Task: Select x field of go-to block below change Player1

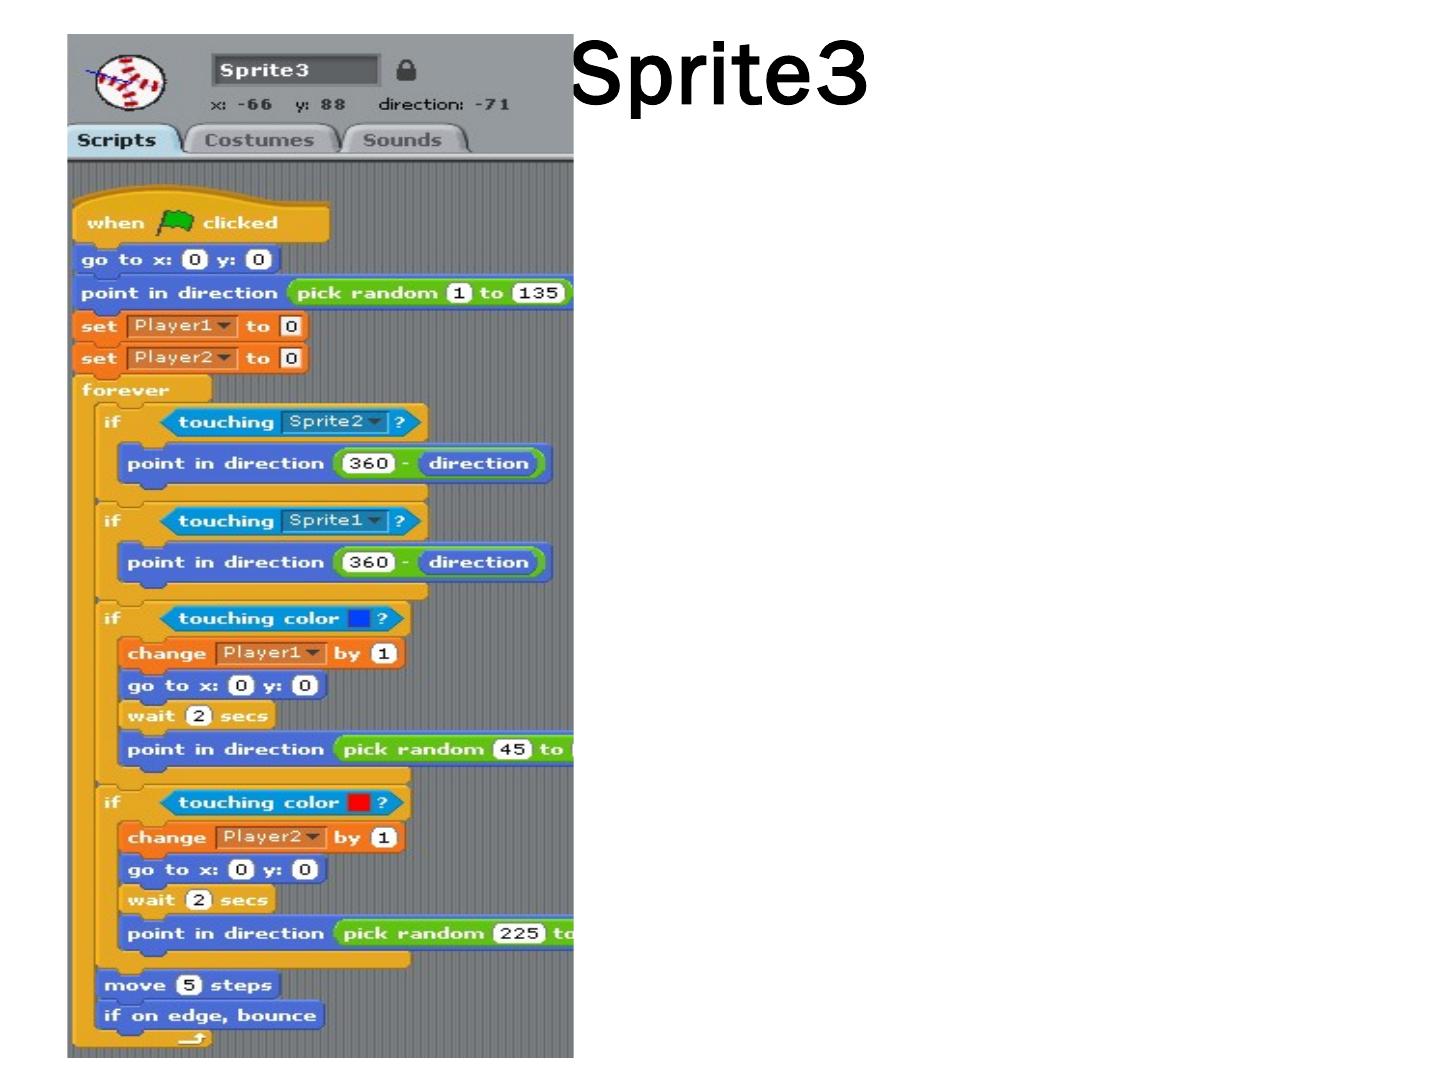Action: click(240, 686)
